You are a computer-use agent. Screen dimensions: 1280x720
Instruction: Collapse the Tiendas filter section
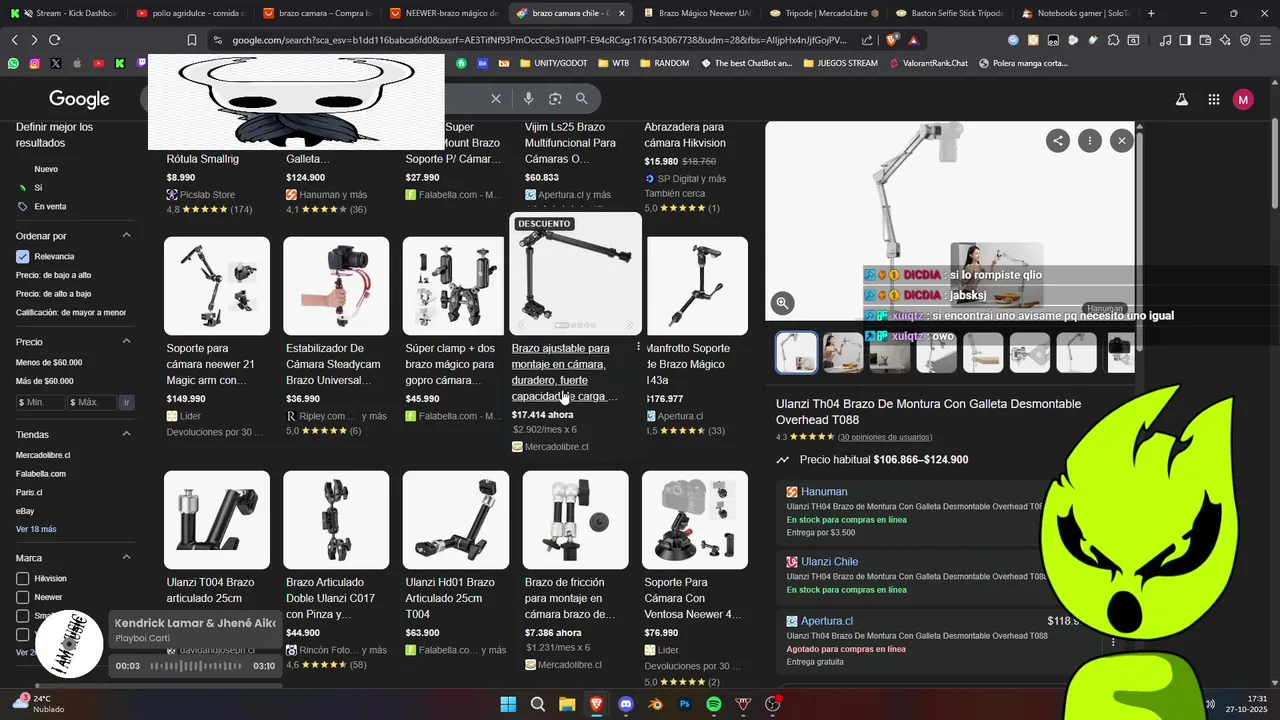[126, 434]
